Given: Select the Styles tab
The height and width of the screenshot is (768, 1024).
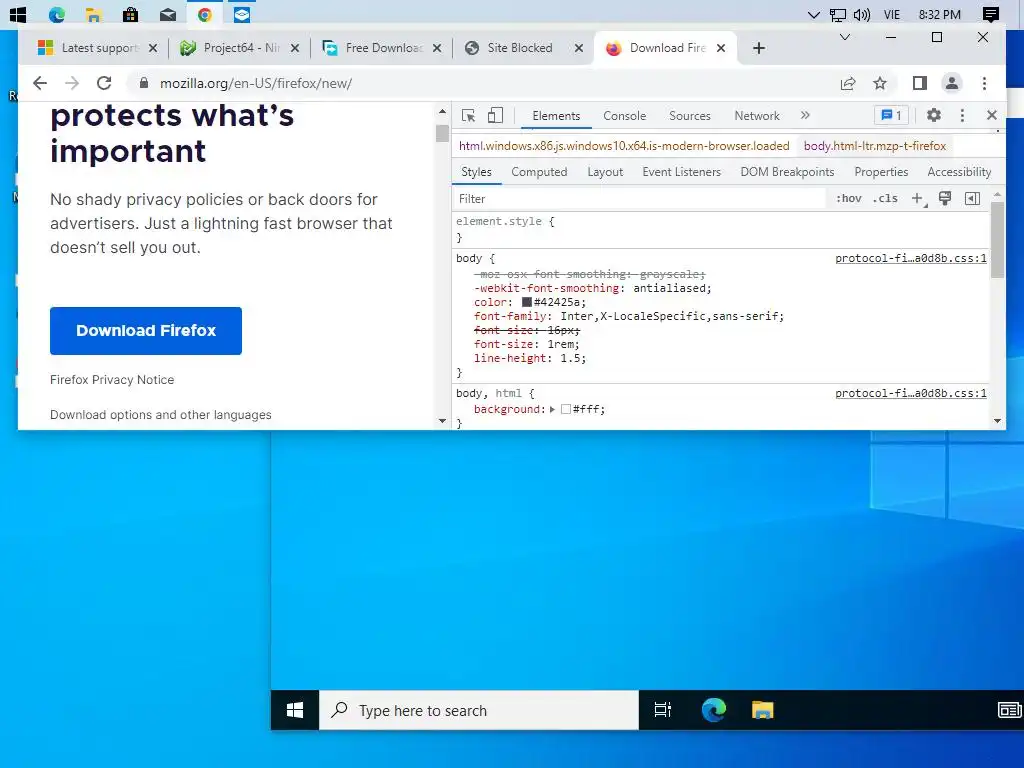Looking at the screenshot, I should tap(476, 172).
